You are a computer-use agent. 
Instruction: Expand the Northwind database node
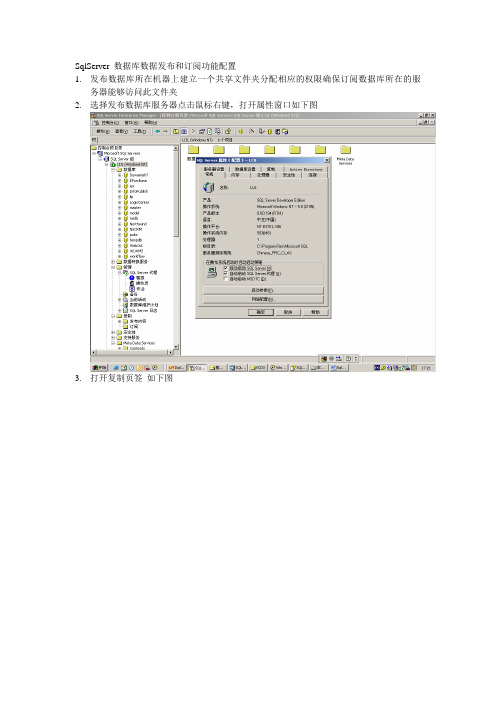coord(120,224)
